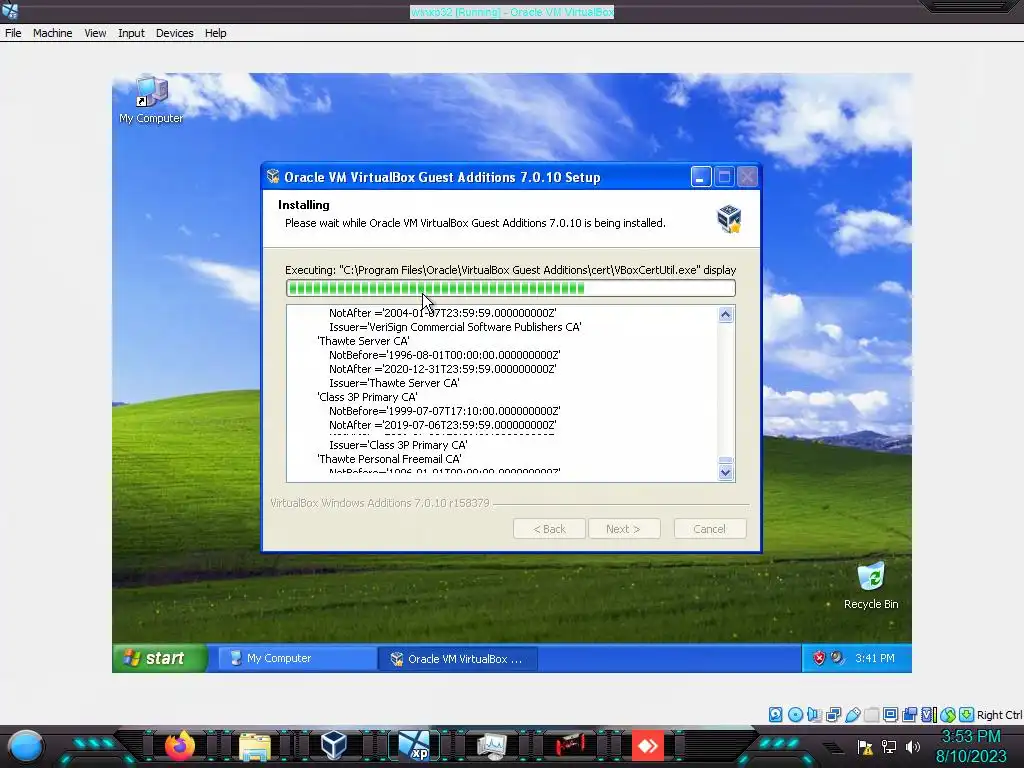
Task: Click the VirtualBox cube logo in Setup header
Action: click(x=729, y=219)
